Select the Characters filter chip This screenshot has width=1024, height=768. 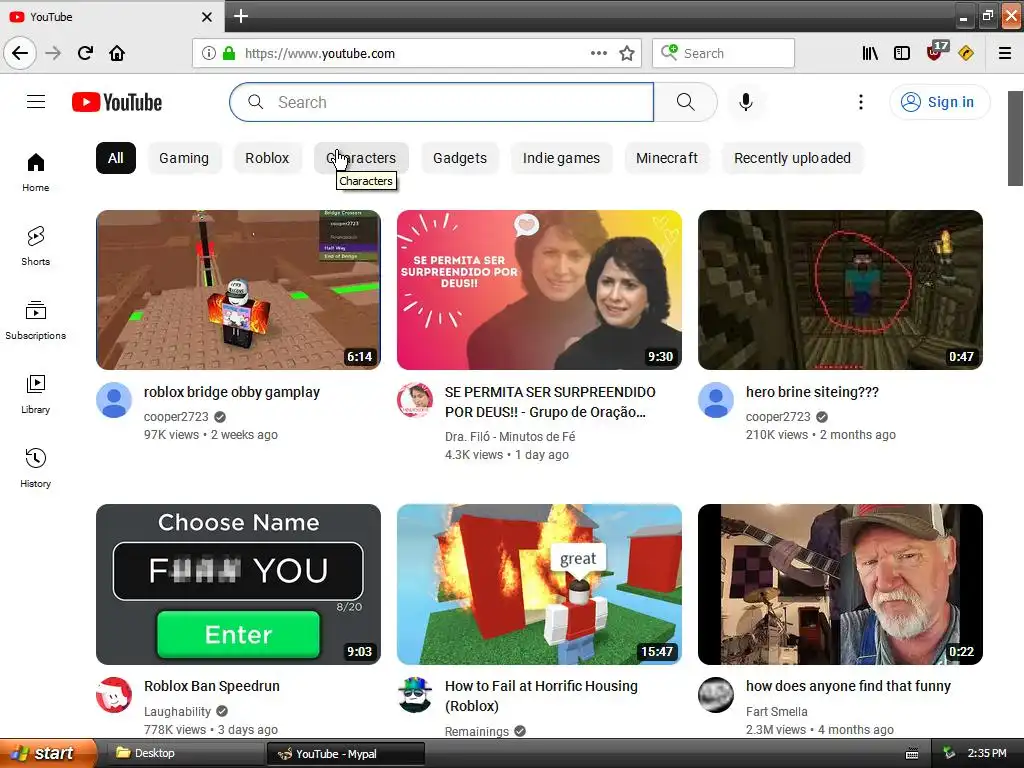361,158
